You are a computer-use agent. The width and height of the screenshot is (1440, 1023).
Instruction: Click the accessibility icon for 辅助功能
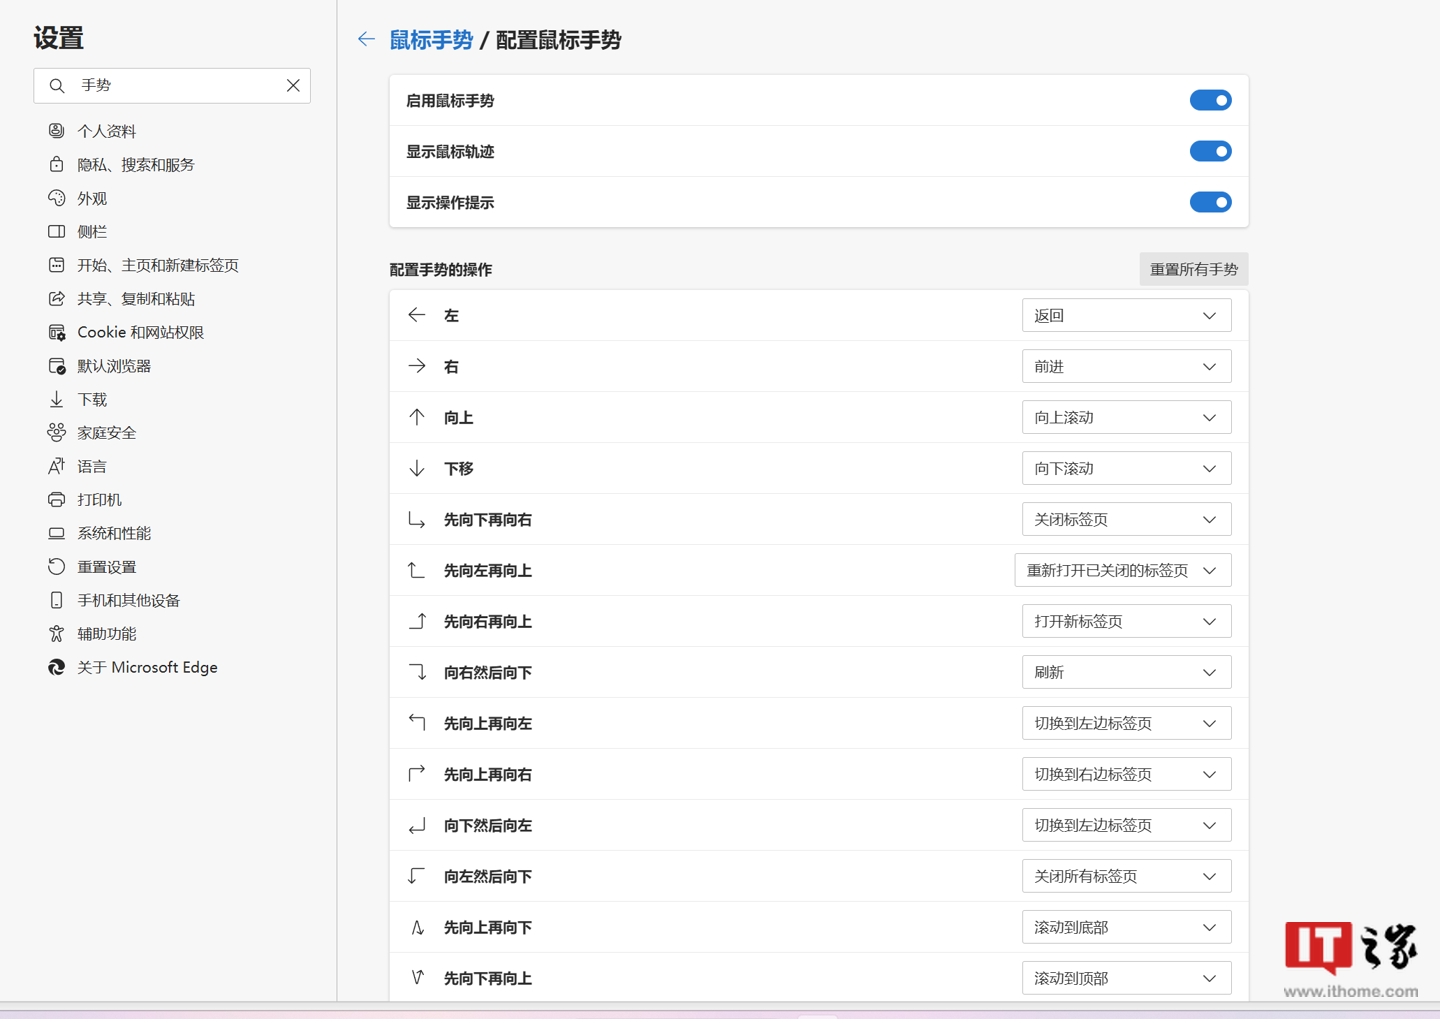click(57, 633)
